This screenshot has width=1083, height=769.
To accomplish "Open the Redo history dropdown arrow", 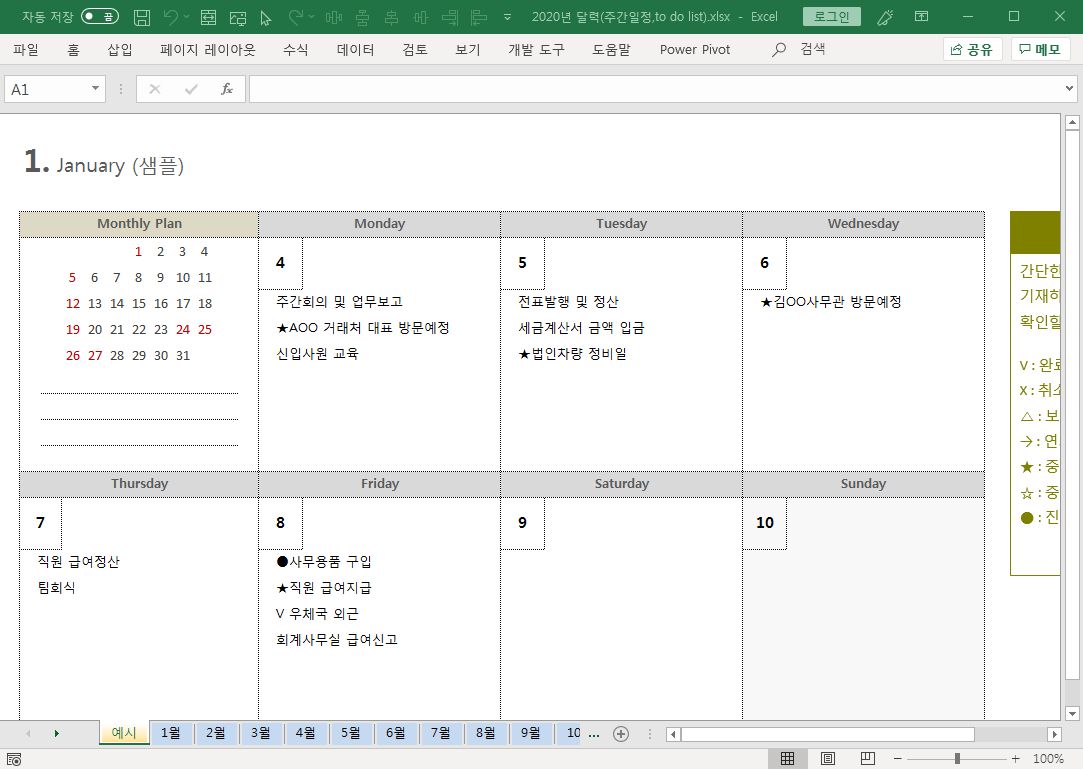I will tap(312, 17).
